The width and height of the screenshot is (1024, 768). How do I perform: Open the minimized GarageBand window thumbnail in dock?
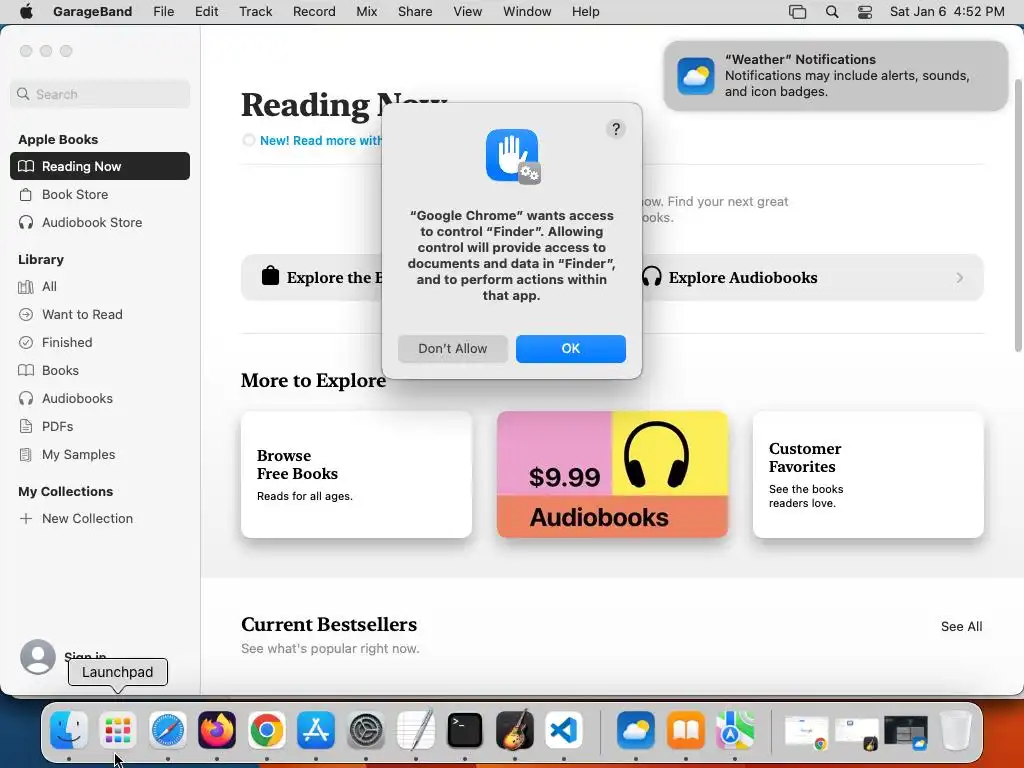click(856, 733)
